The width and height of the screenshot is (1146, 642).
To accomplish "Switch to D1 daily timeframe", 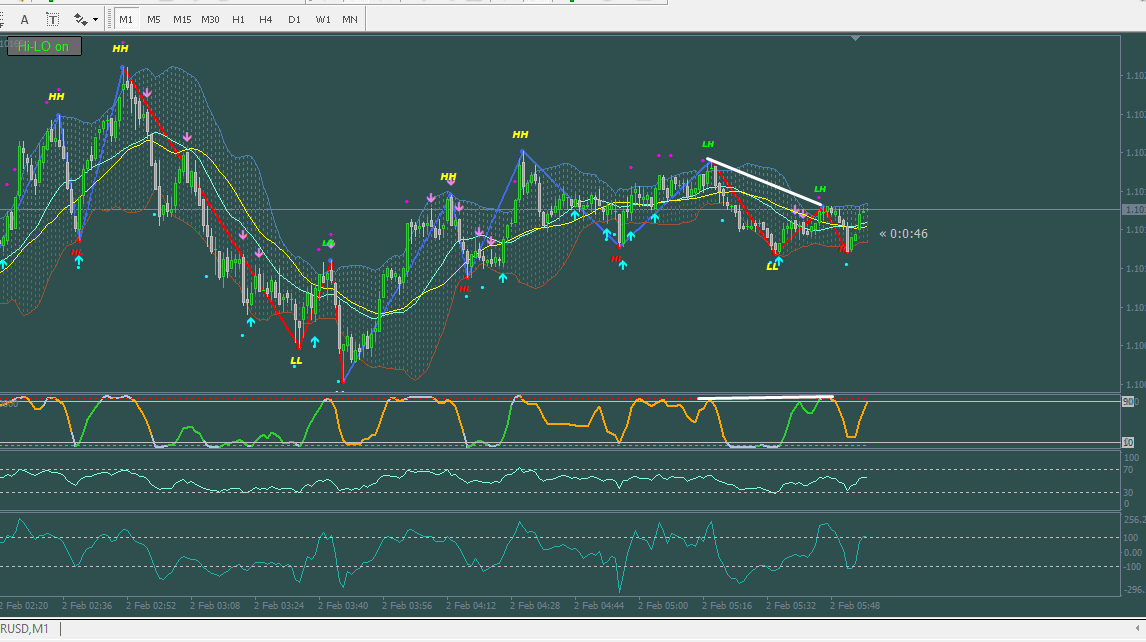I will 294,19.
